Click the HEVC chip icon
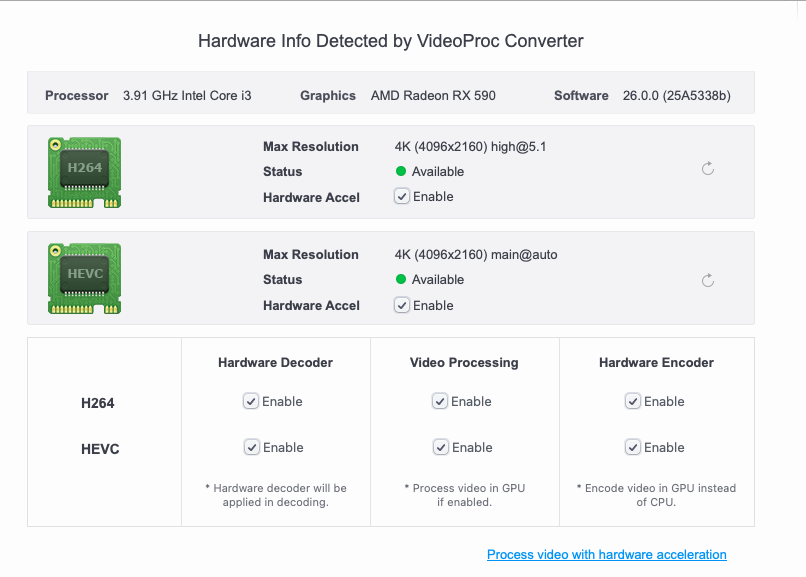Viewport: 806px width, 577px height. pos(84,279)
